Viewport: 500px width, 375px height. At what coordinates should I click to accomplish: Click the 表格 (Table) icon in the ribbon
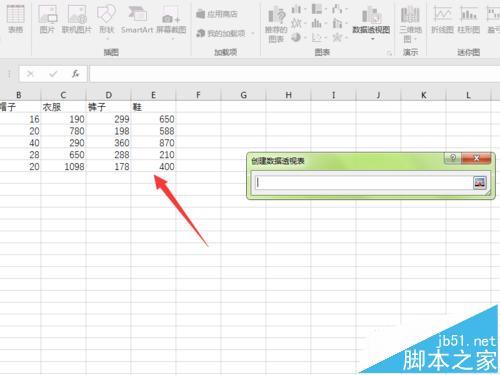[x=15, y=18]
